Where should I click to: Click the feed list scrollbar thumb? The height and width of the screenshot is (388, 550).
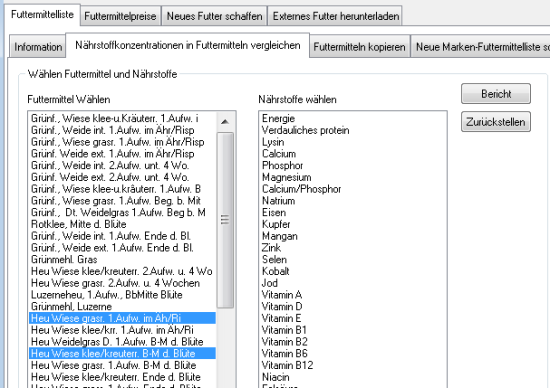pos(225,220)
